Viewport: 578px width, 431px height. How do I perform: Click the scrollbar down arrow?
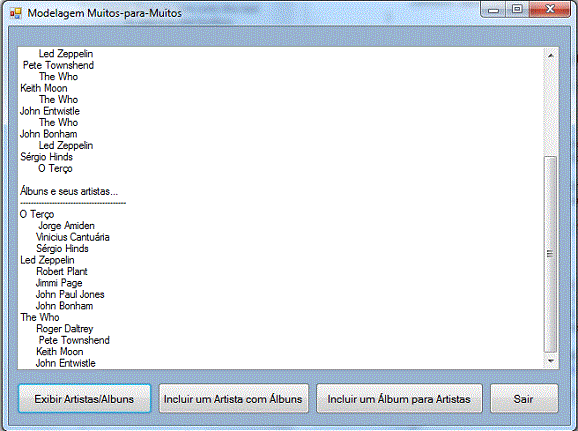(550, 361)
